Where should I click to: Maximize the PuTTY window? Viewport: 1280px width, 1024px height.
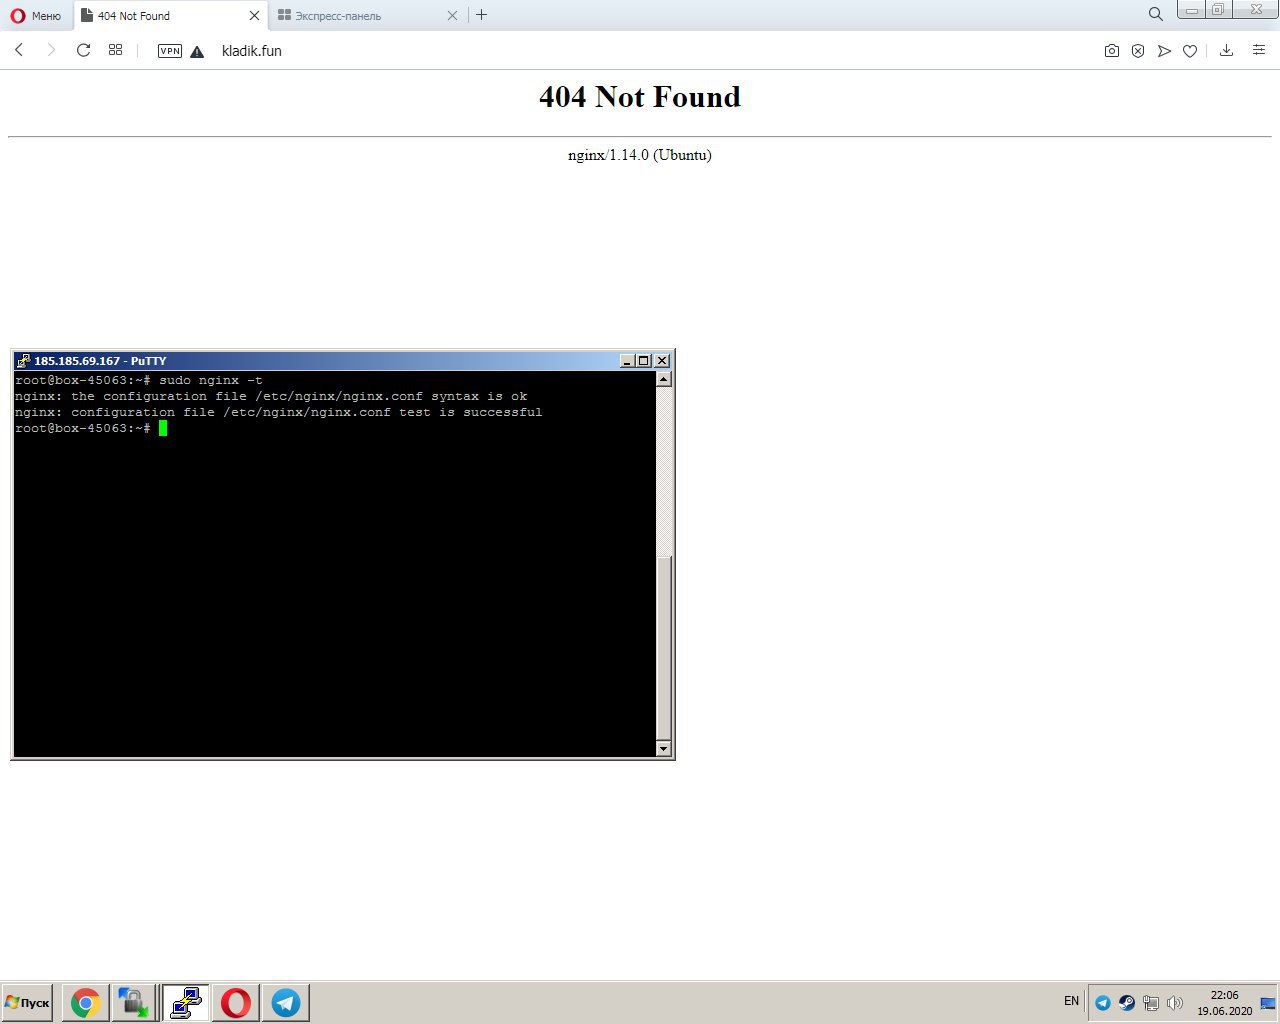click(x=643, y=361)
